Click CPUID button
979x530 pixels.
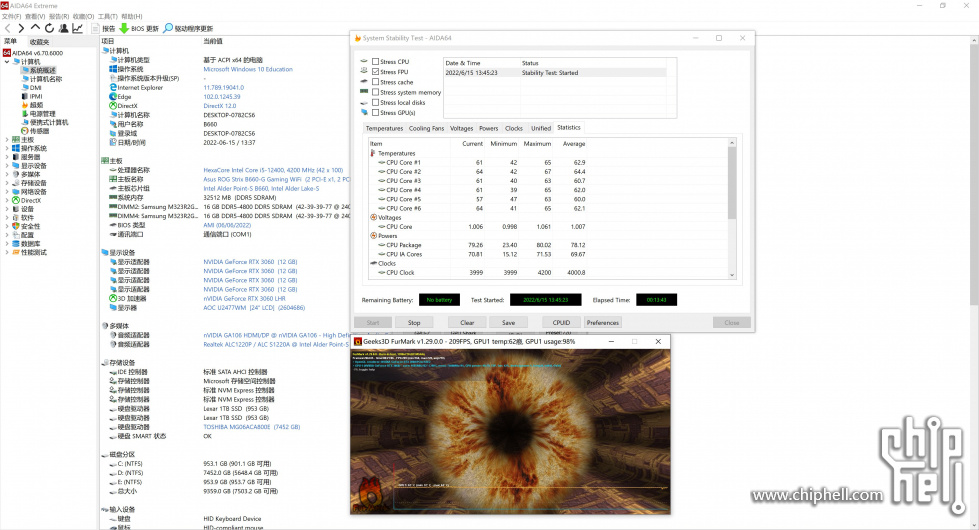click(561, 323)
